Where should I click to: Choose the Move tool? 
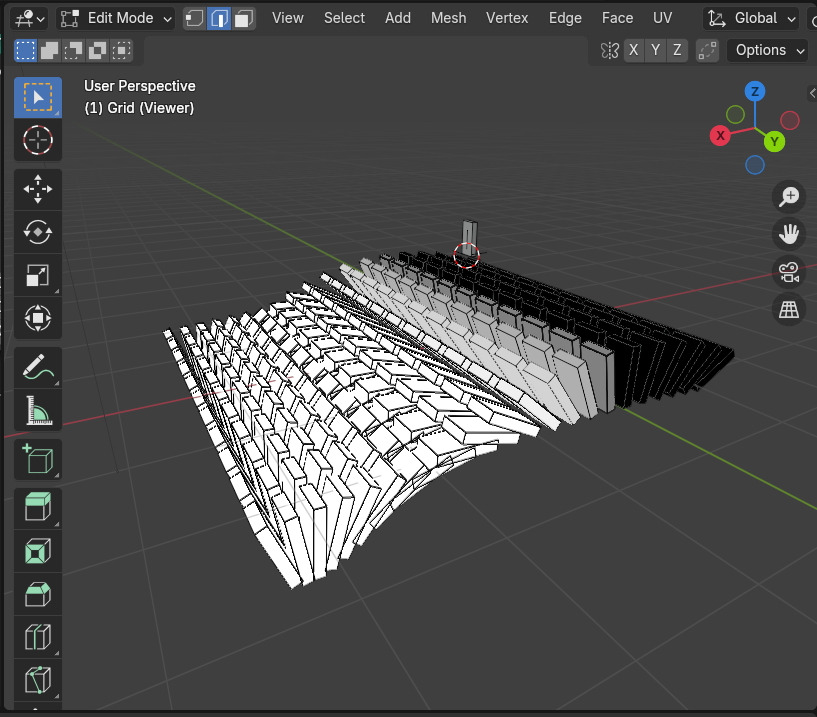(x=38, y=189)
